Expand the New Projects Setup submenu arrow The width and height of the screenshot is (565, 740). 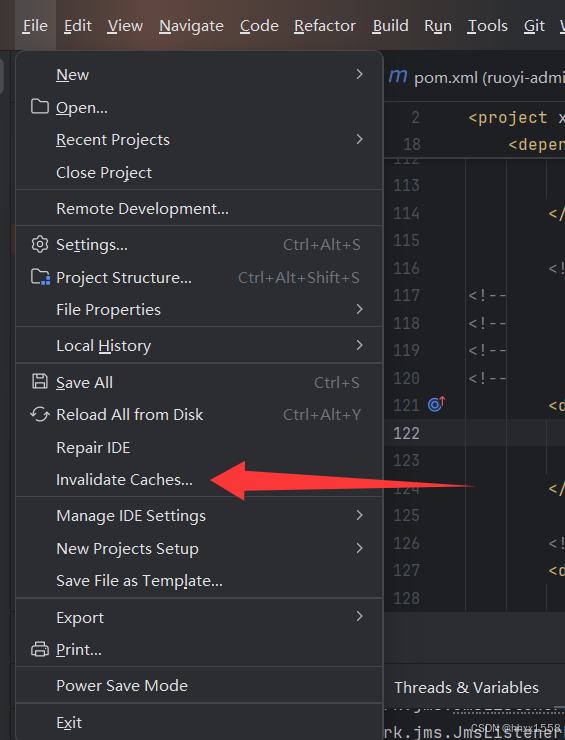(x=360, y=548)
